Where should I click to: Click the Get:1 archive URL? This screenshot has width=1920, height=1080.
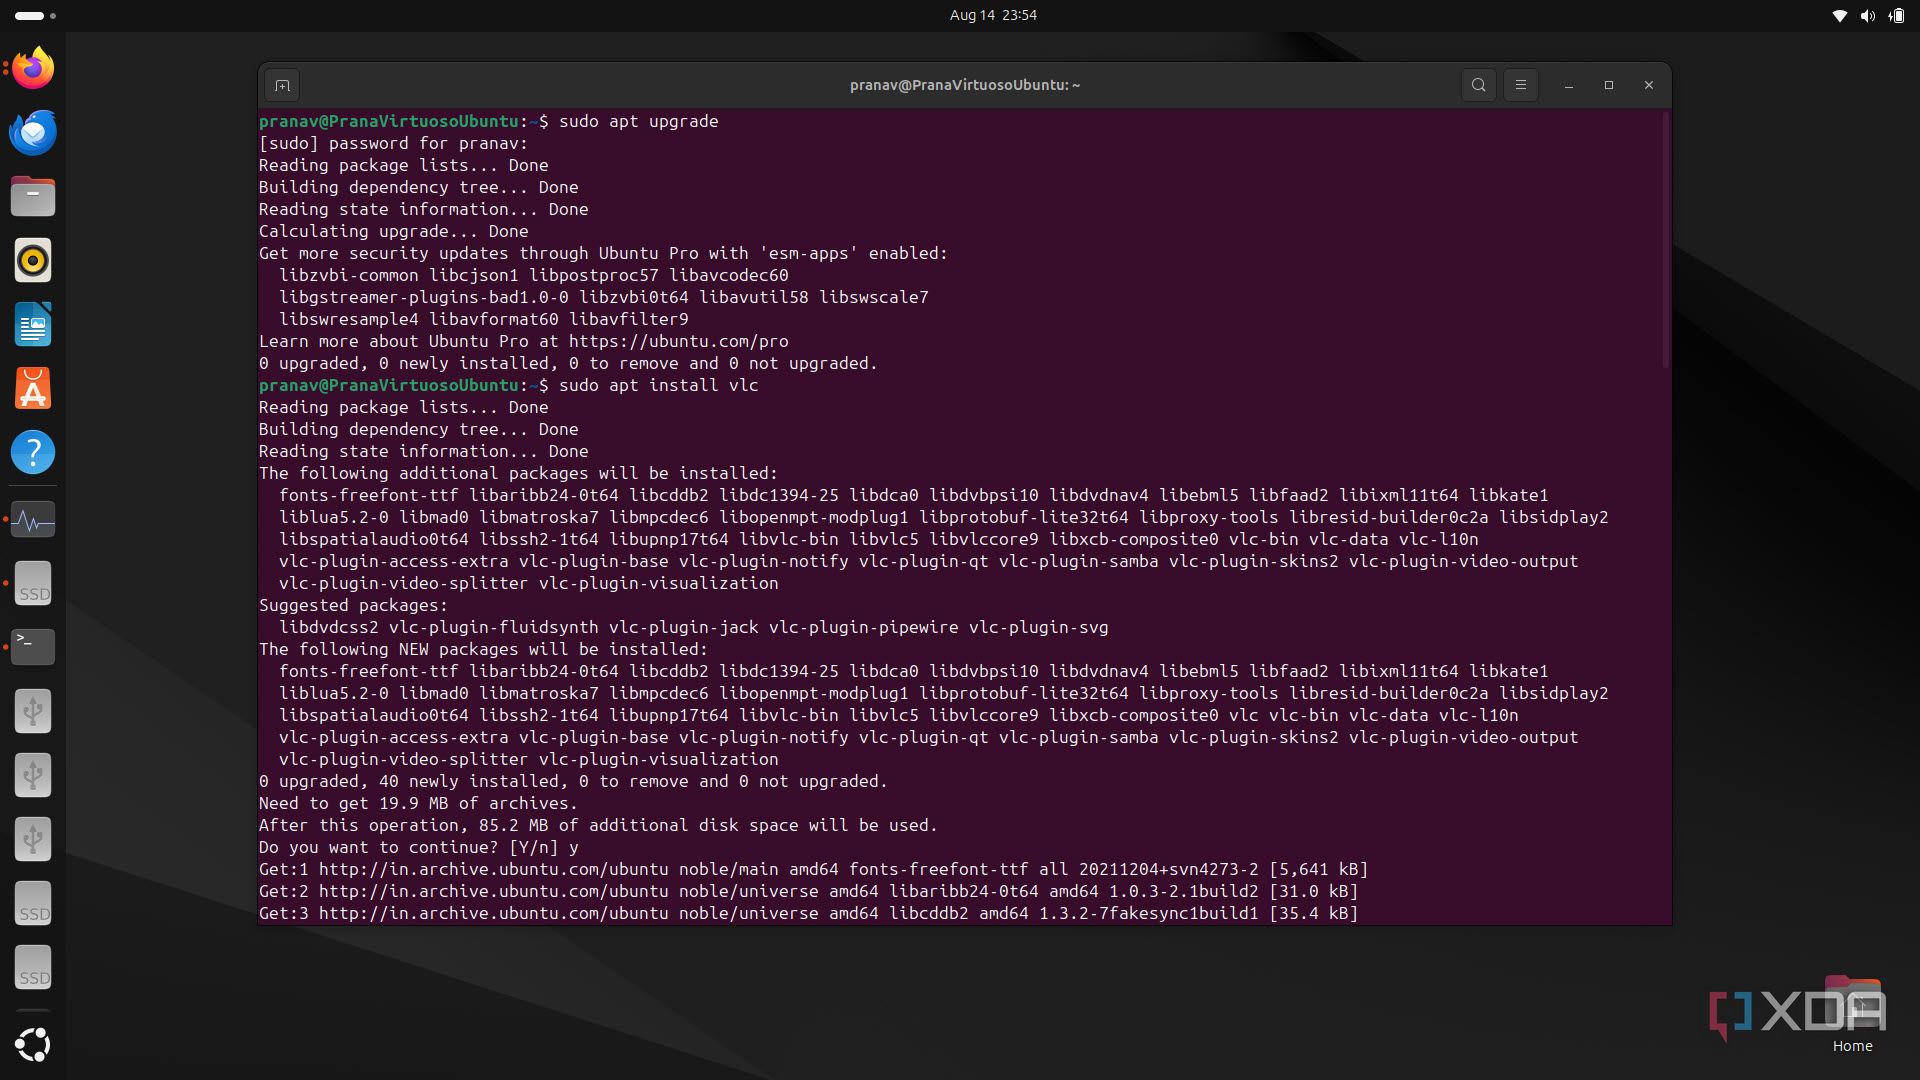coord(493,869)
